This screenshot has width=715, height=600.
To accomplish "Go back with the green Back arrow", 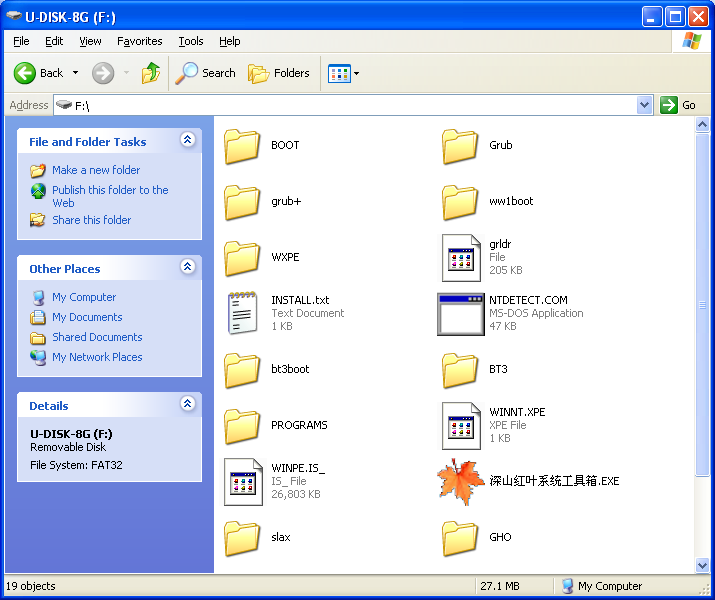I will 25,73.
